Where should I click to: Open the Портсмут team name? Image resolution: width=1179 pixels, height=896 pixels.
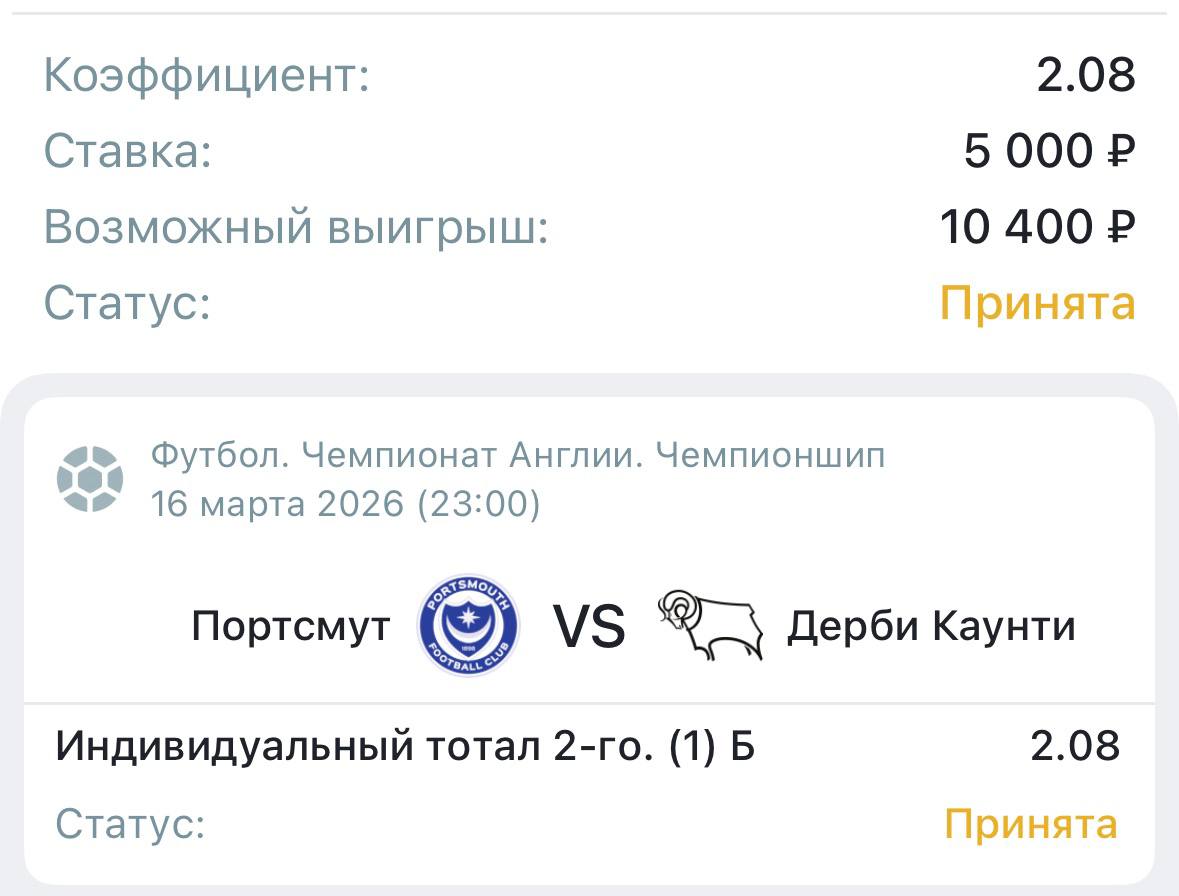(x=291, y=627)
